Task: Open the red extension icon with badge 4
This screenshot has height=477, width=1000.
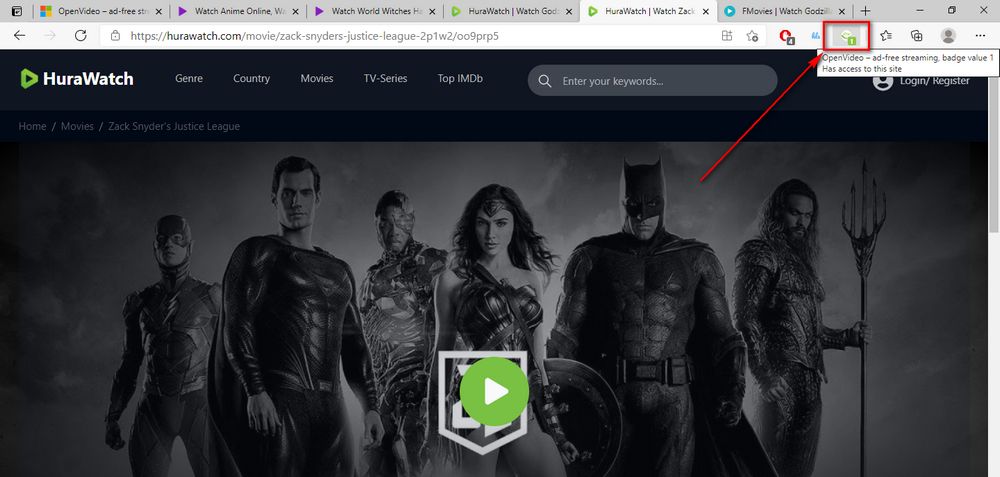Action: pyautogui.click(x=787, y=36)
